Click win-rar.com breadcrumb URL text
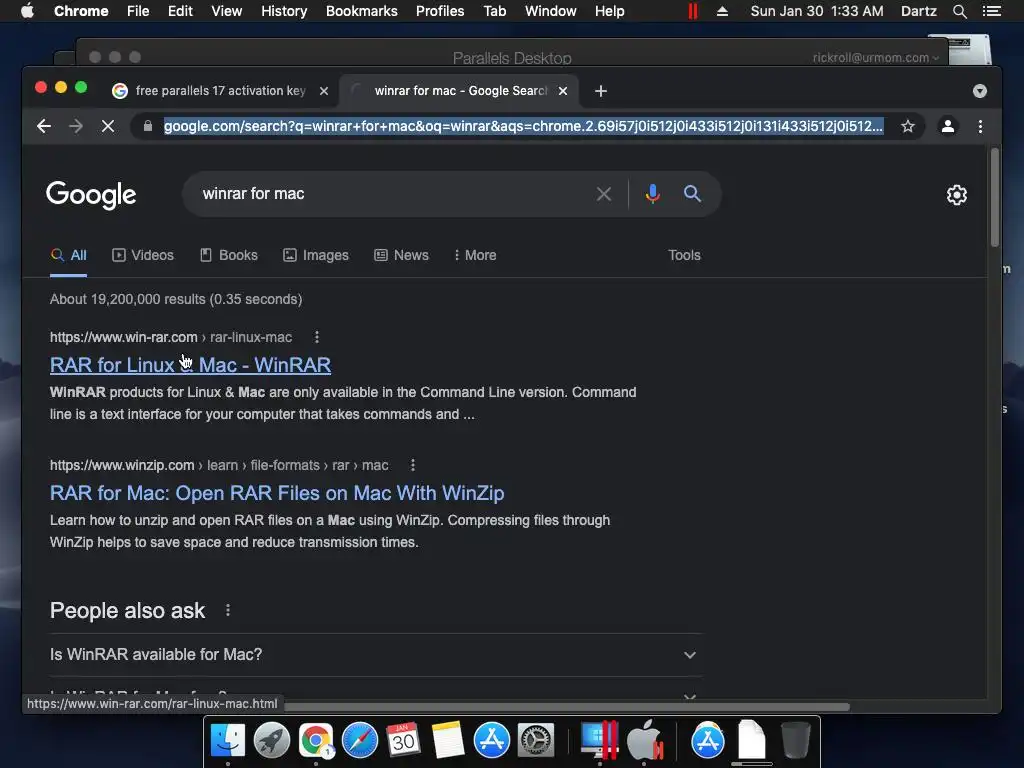This screenshot has height=768, width=1024. pyautogui.click(x=171, y=337)
